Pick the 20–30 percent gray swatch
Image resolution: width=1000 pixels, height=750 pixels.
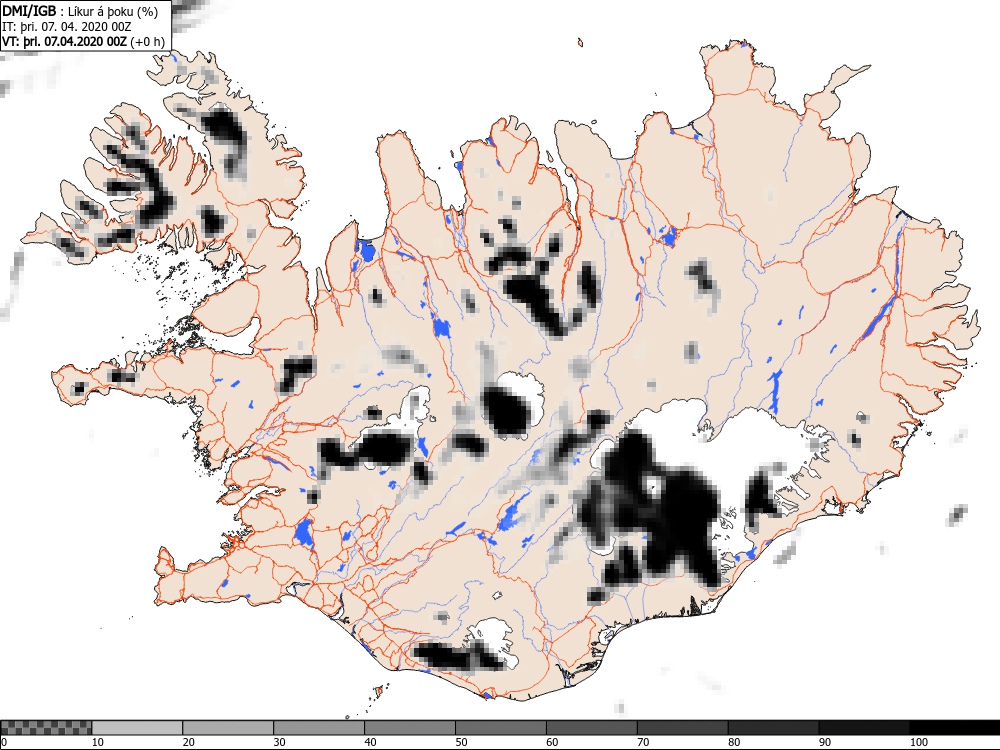pos(228,728)
